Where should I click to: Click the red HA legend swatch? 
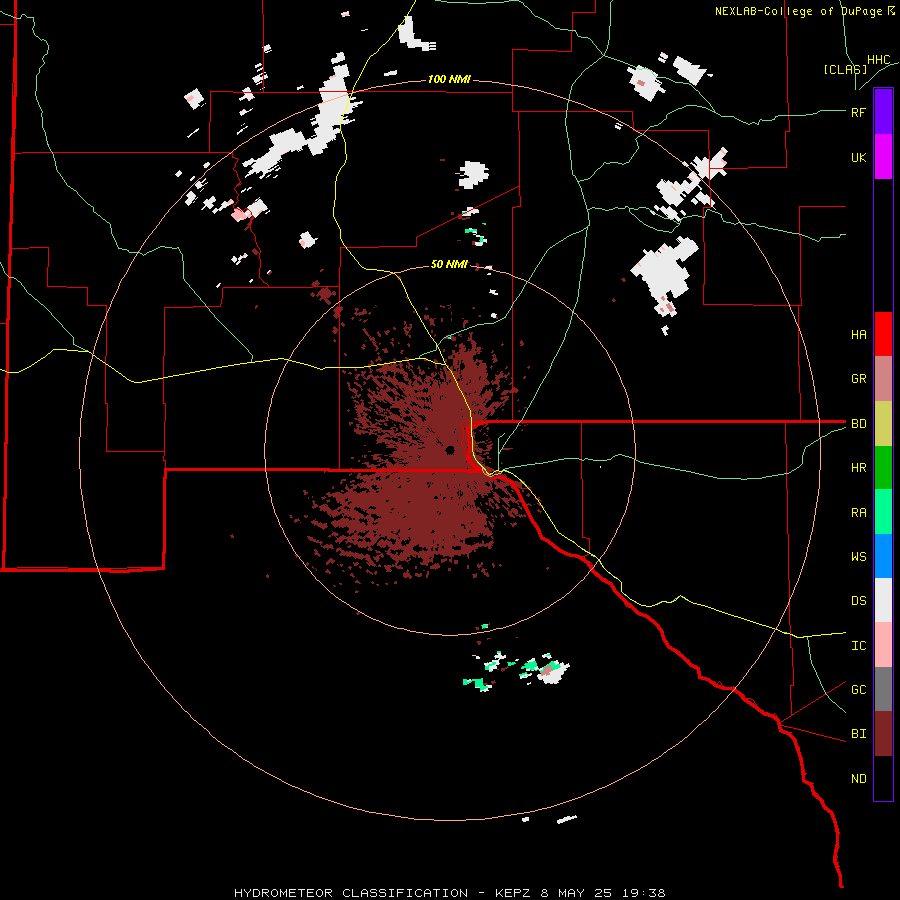883,334
